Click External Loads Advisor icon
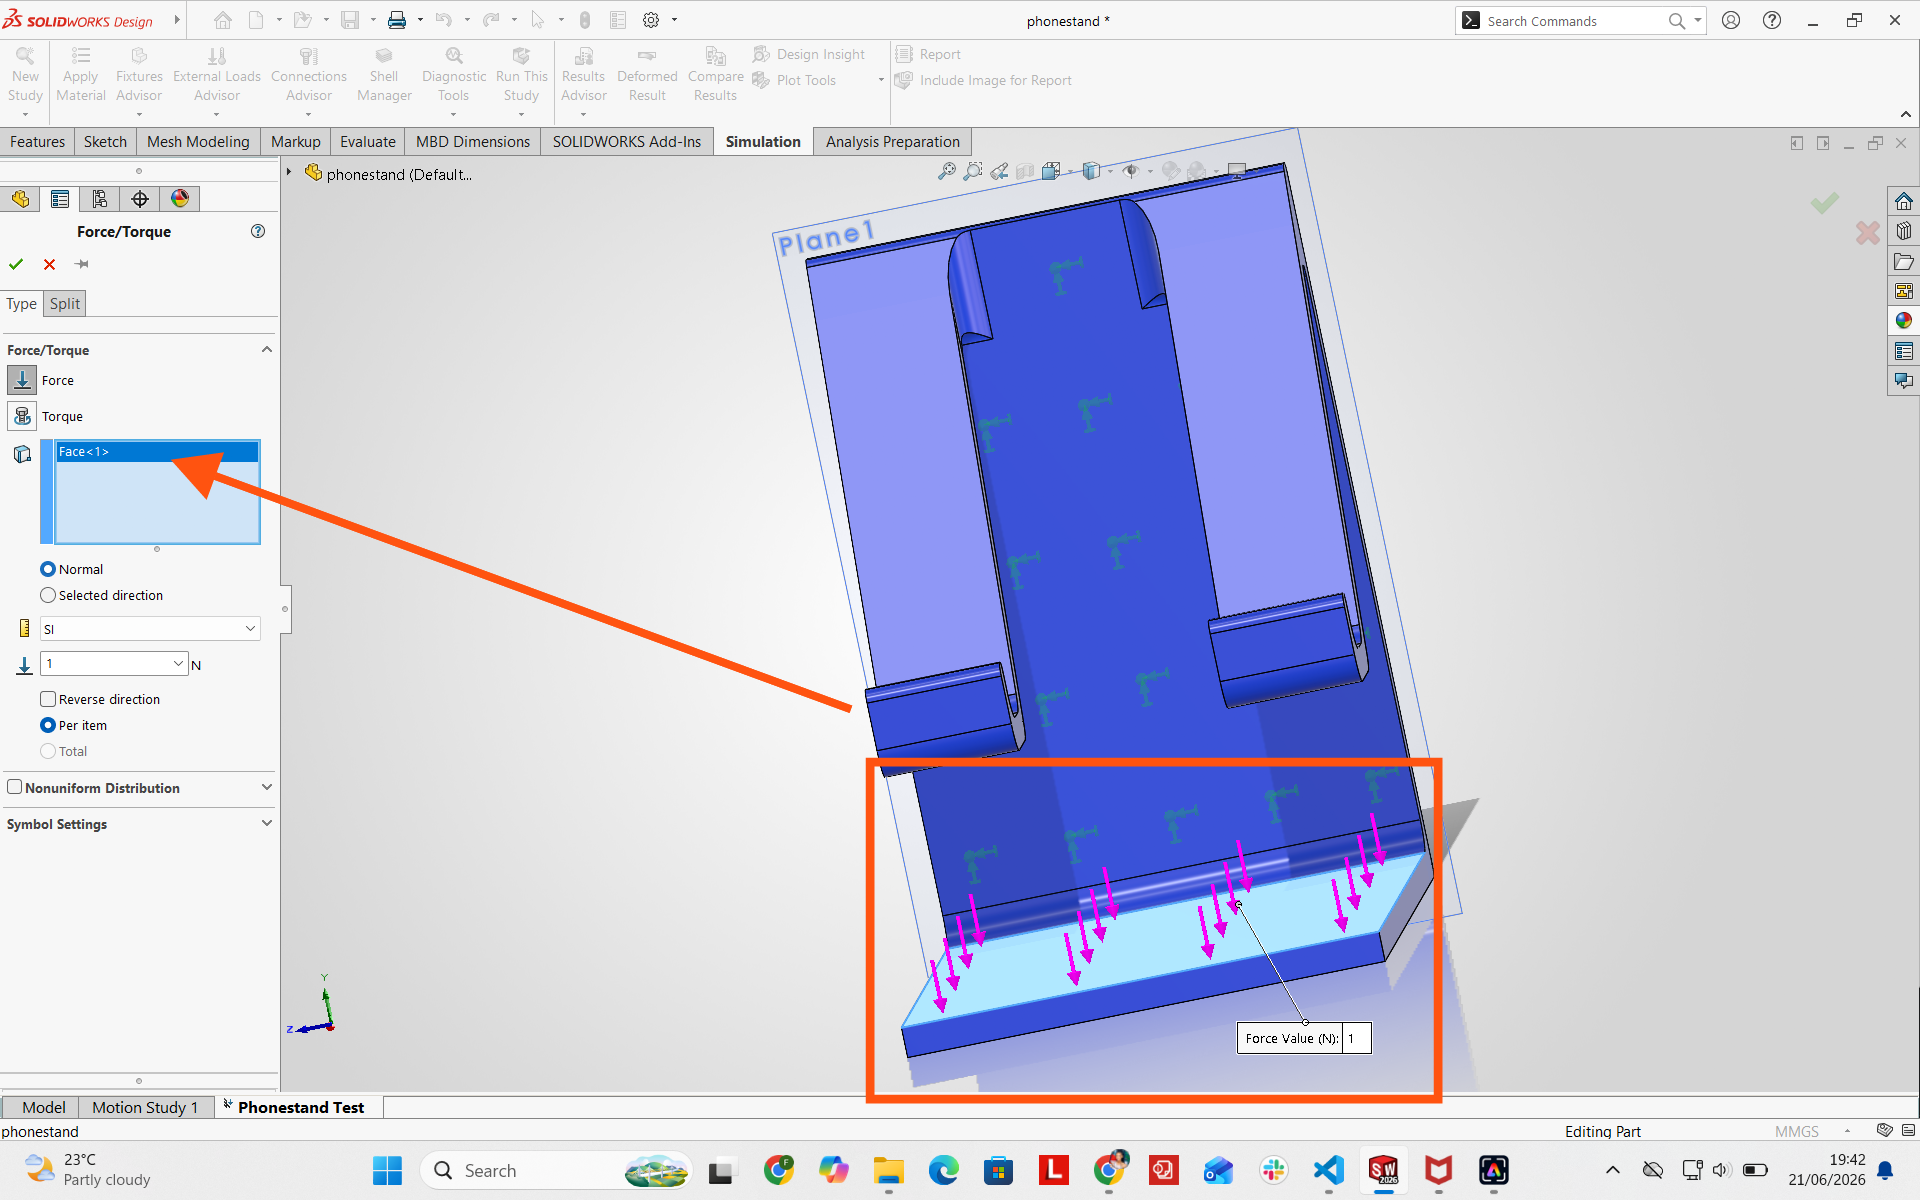This screenshot has width=1920, height=1200. pyautogui.click(x=217, y=56)
